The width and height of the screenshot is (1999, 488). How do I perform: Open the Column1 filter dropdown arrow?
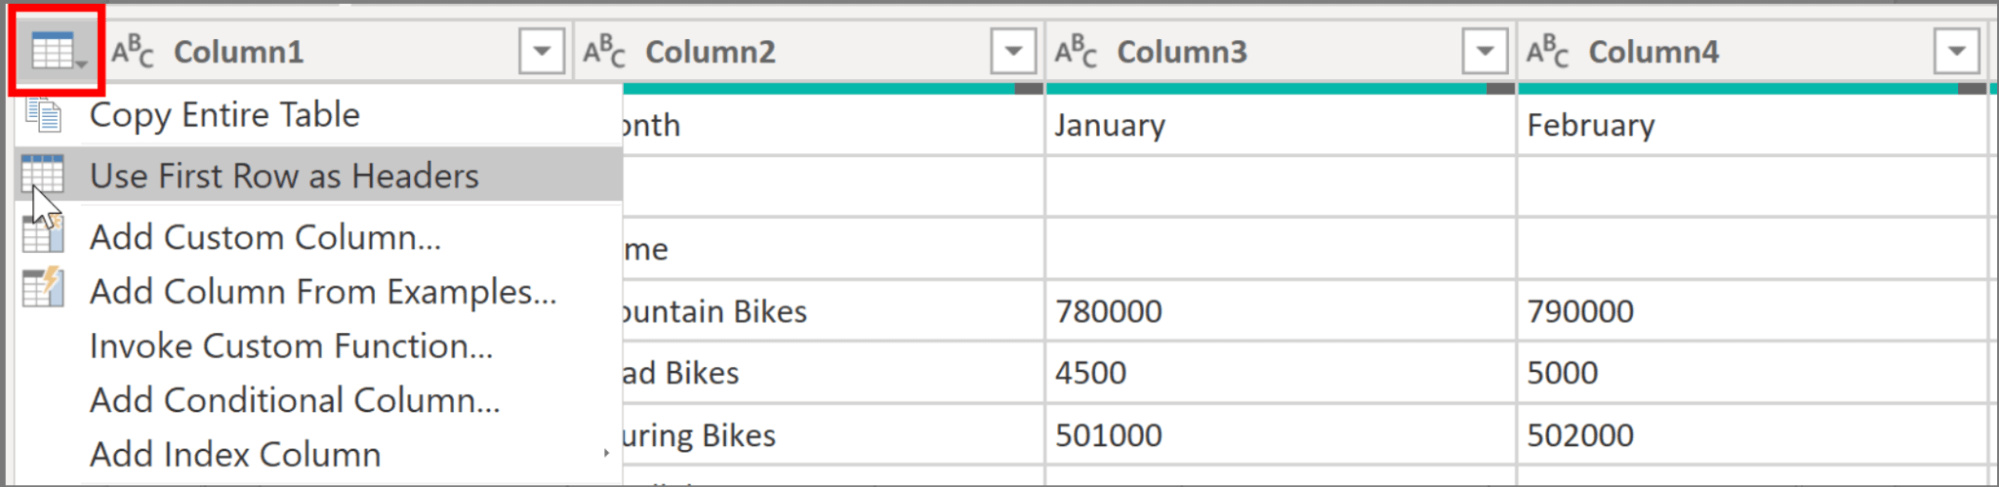coord(542,51)
